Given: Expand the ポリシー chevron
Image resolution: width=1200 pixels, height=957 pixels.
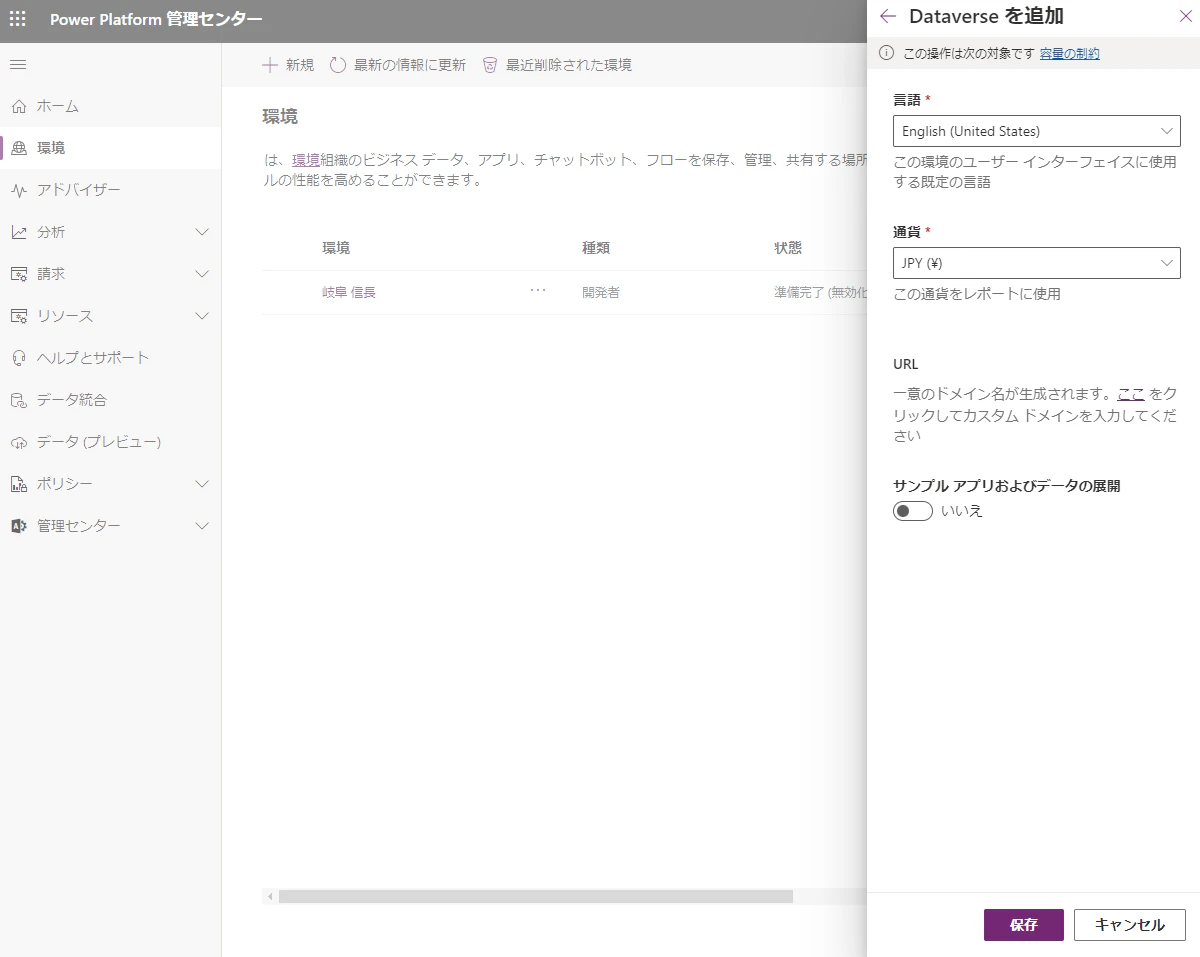Looking at the screenshot, I should tap(201, 484).
